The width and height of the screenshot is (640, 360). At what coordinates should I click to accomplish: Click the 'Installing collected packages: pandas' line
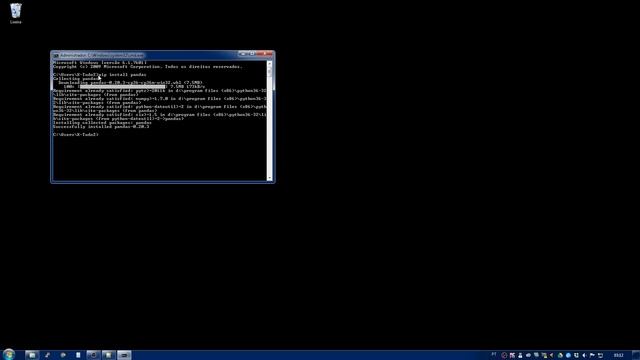(102, 122)
